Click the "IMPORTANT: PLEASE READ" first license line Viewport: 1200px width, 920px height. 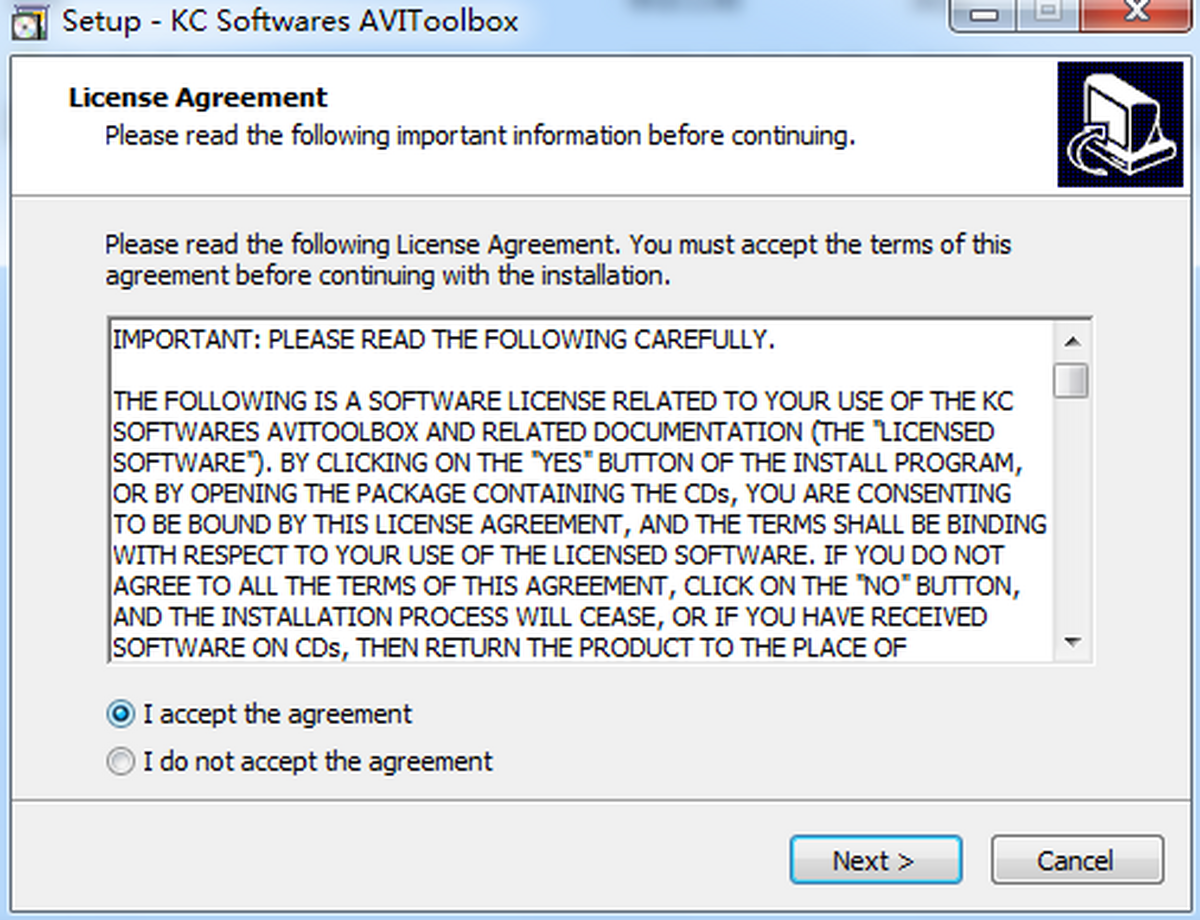[444, 339]
